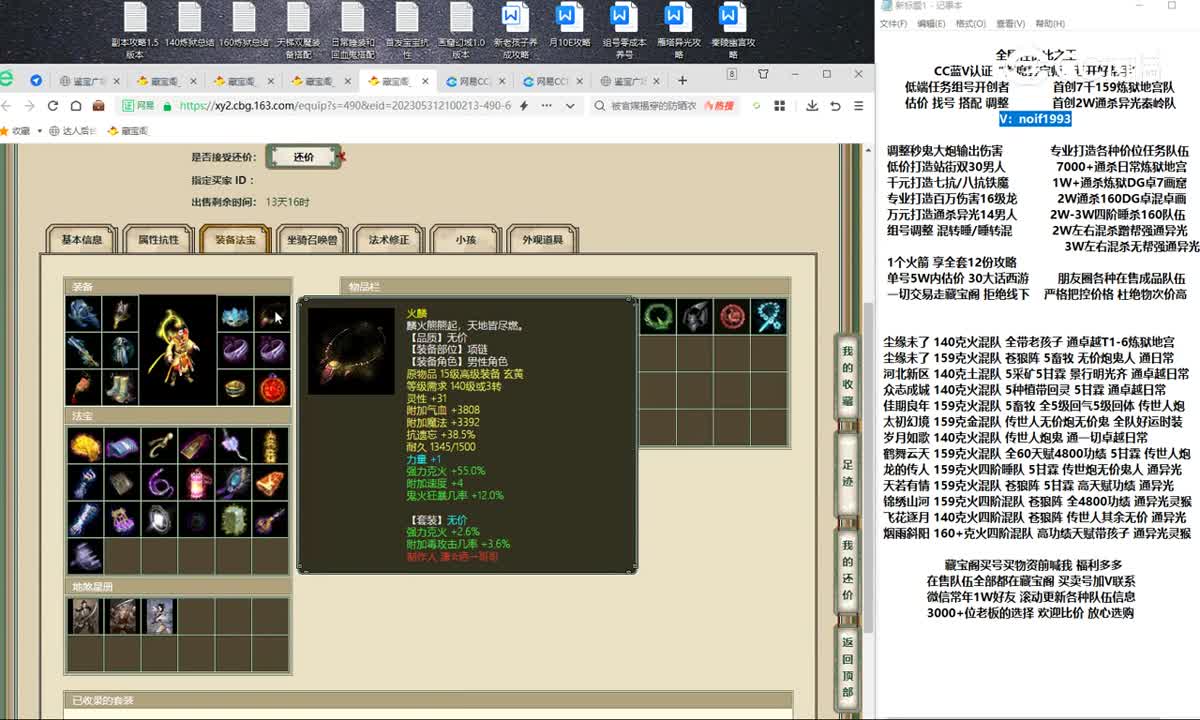Open Notepad 查看(V) menu
Image resolution: width=1200 pixels, height=720 pixels.
(x=1010, y=23)
